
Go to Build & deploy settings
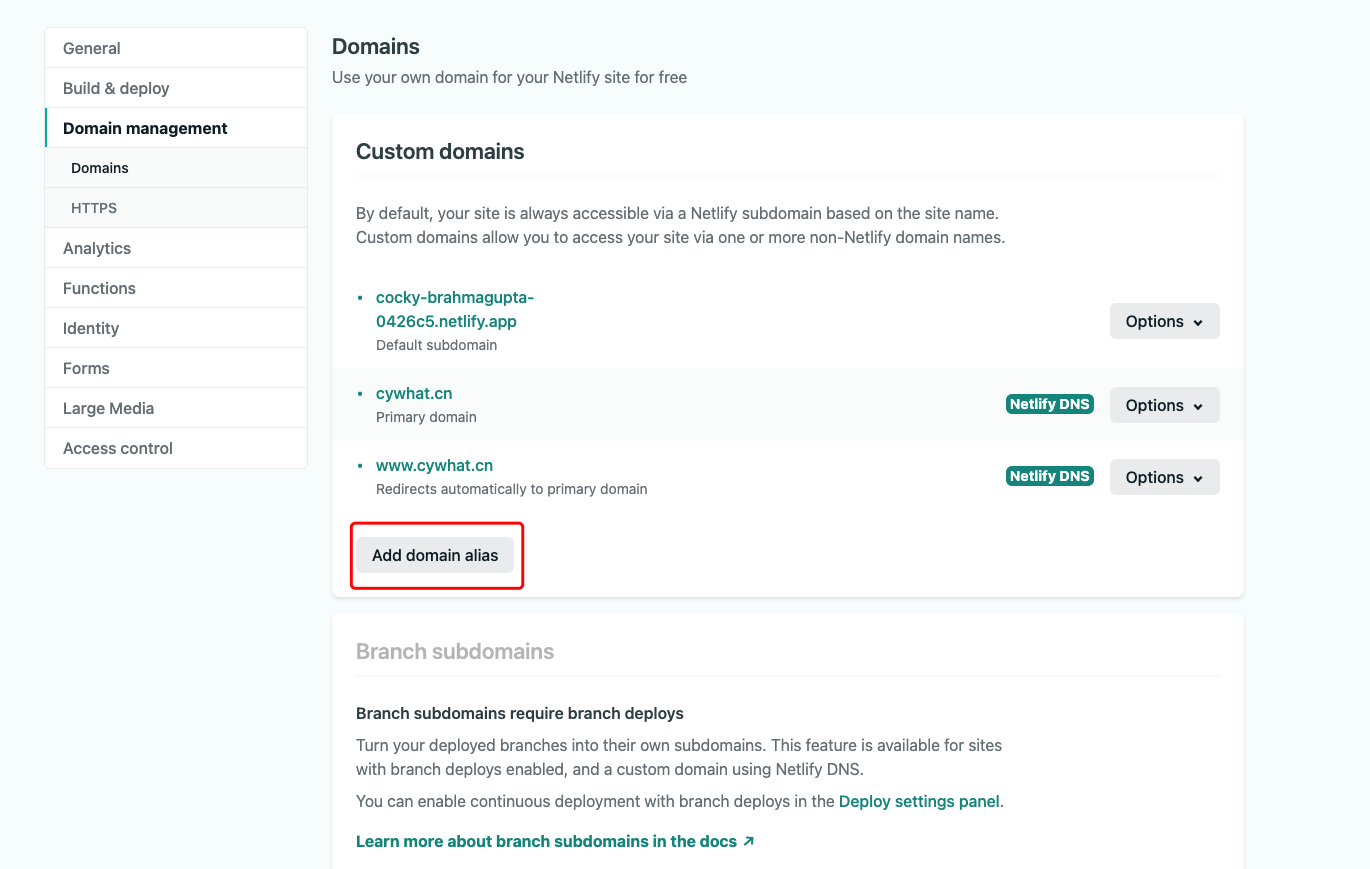coord(116,88)
